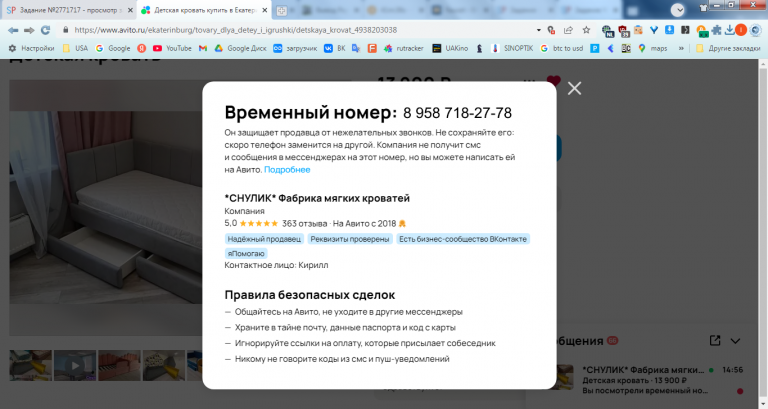The width and height of the screenshot is (768, 409).
Task: Open the blue V extension icon
Action: [653, 30]
